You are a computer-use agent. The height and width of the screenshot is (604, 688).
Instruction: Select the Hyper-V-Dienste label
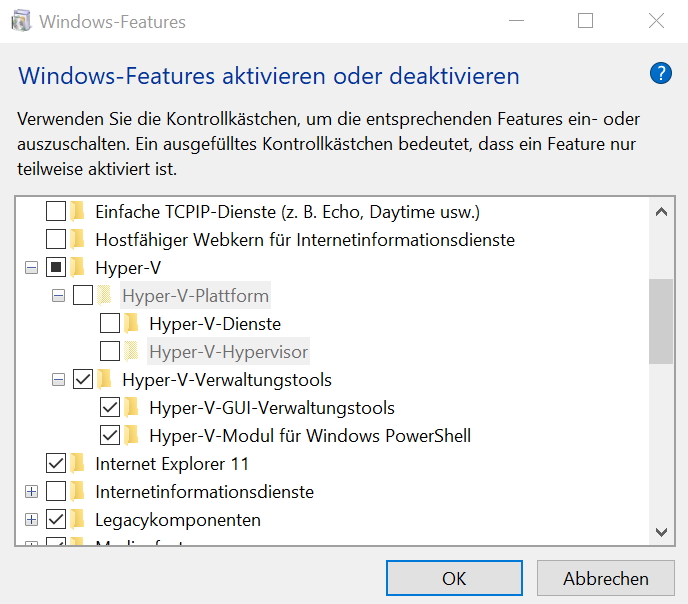pyautogui.click(x=215, y=324)
